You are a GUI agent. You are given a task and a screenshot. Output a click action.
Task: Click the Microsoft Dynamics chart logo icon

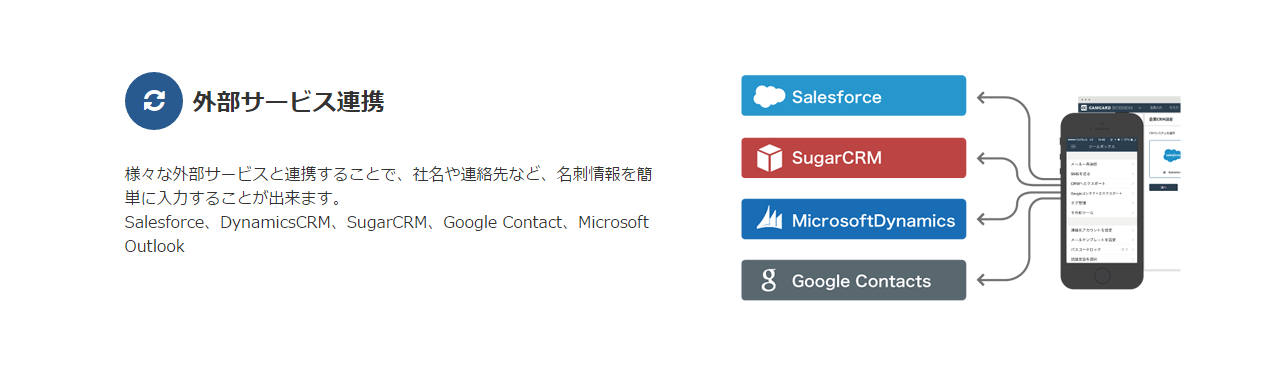769,219
